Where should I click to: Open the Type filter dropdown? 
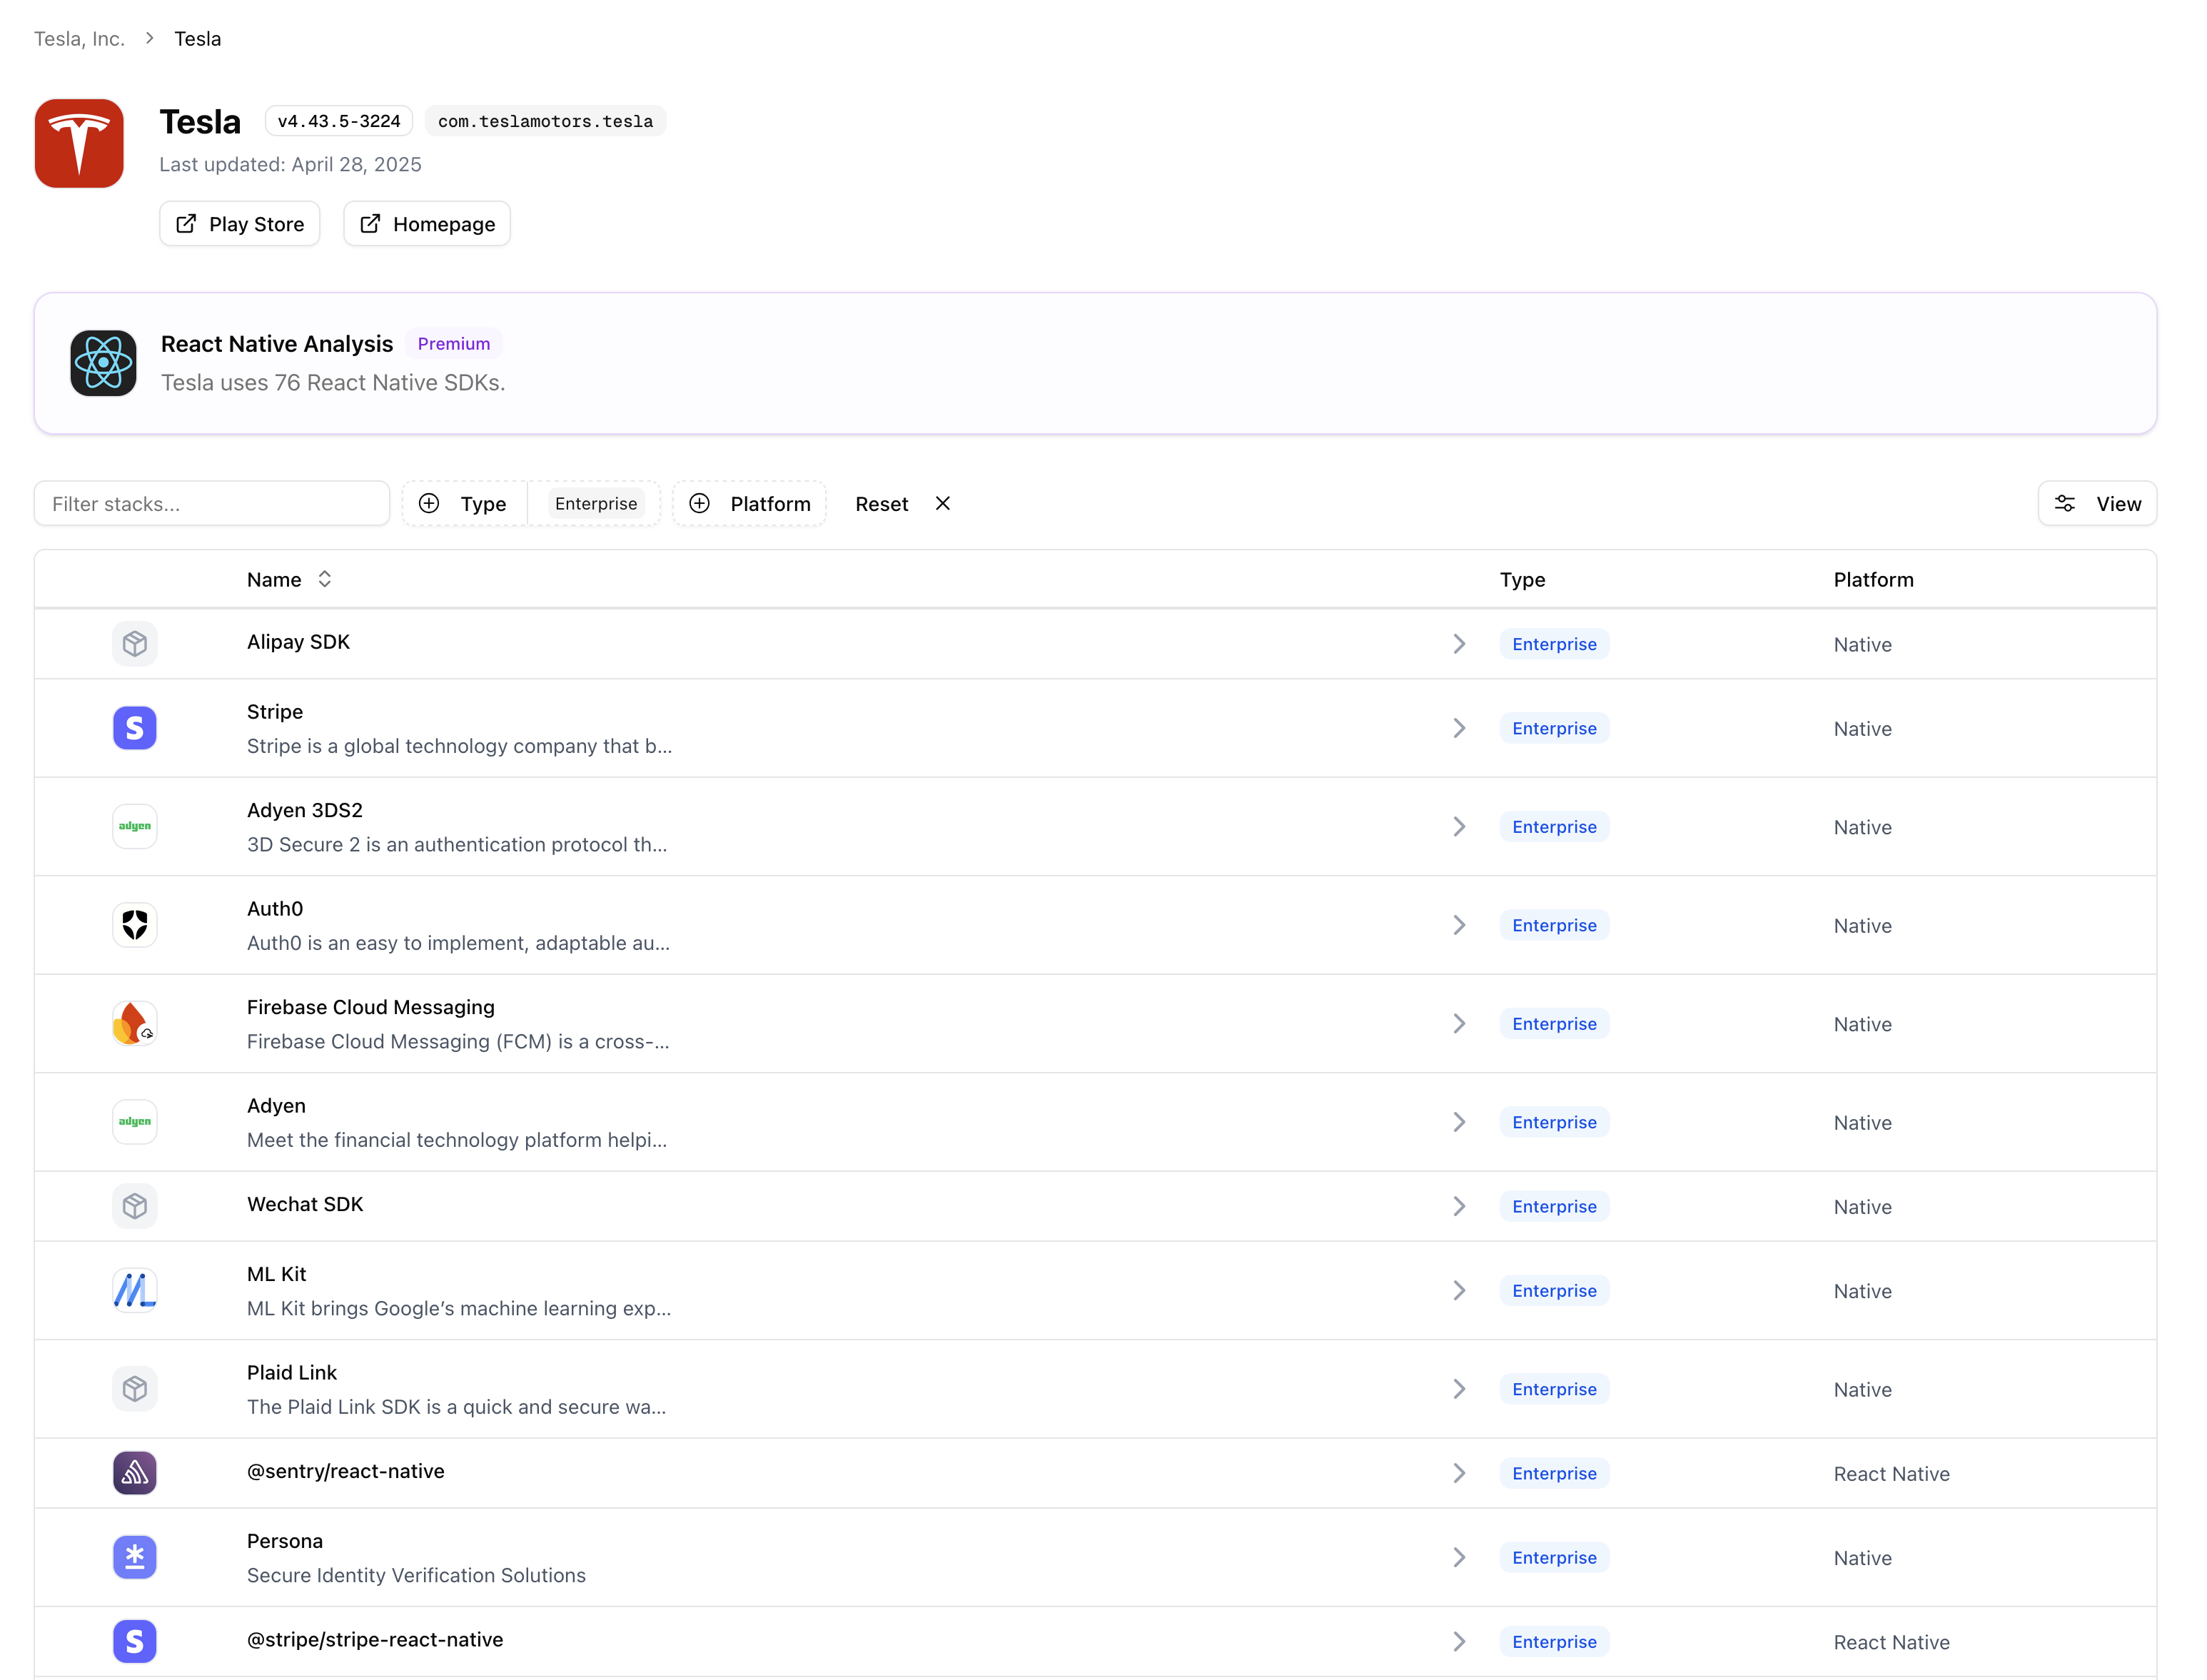(464, 504)
